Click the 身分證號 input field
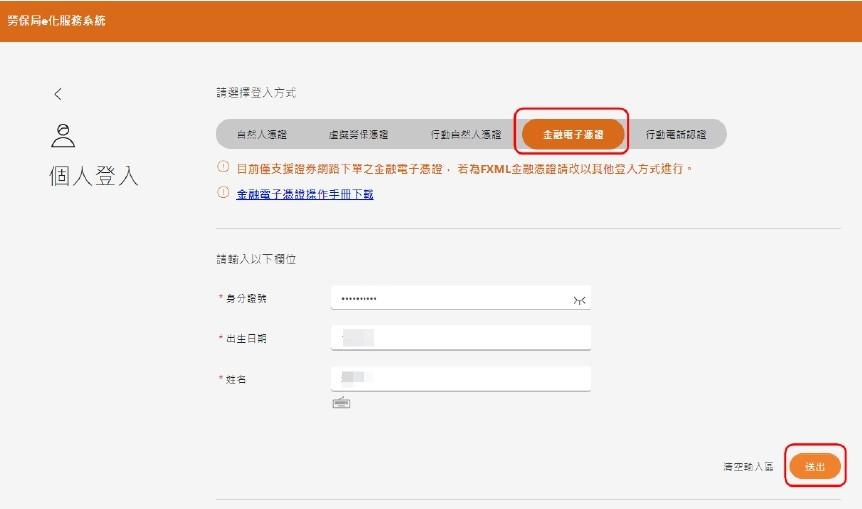This screenshot has width=862, height=509. 461,297
